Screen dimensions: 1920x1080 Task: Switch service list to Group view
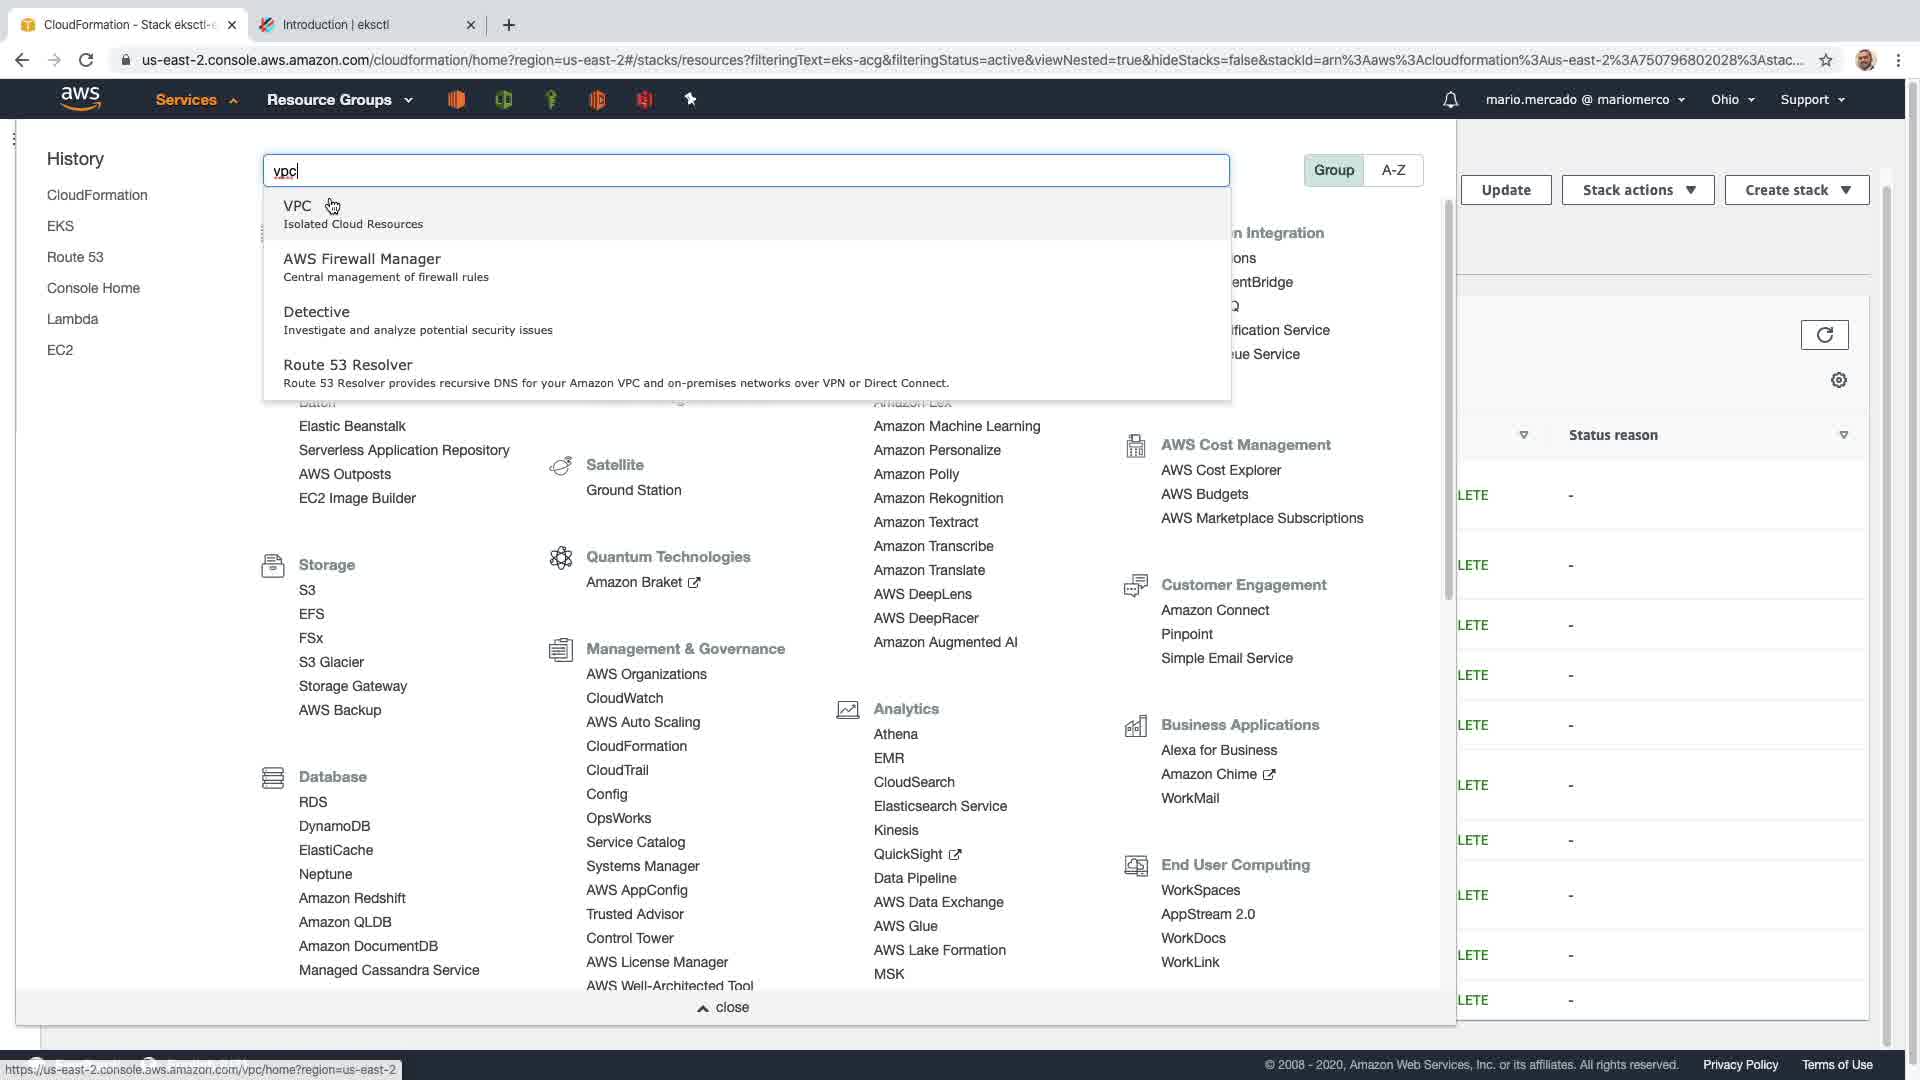click(1333, 170)
